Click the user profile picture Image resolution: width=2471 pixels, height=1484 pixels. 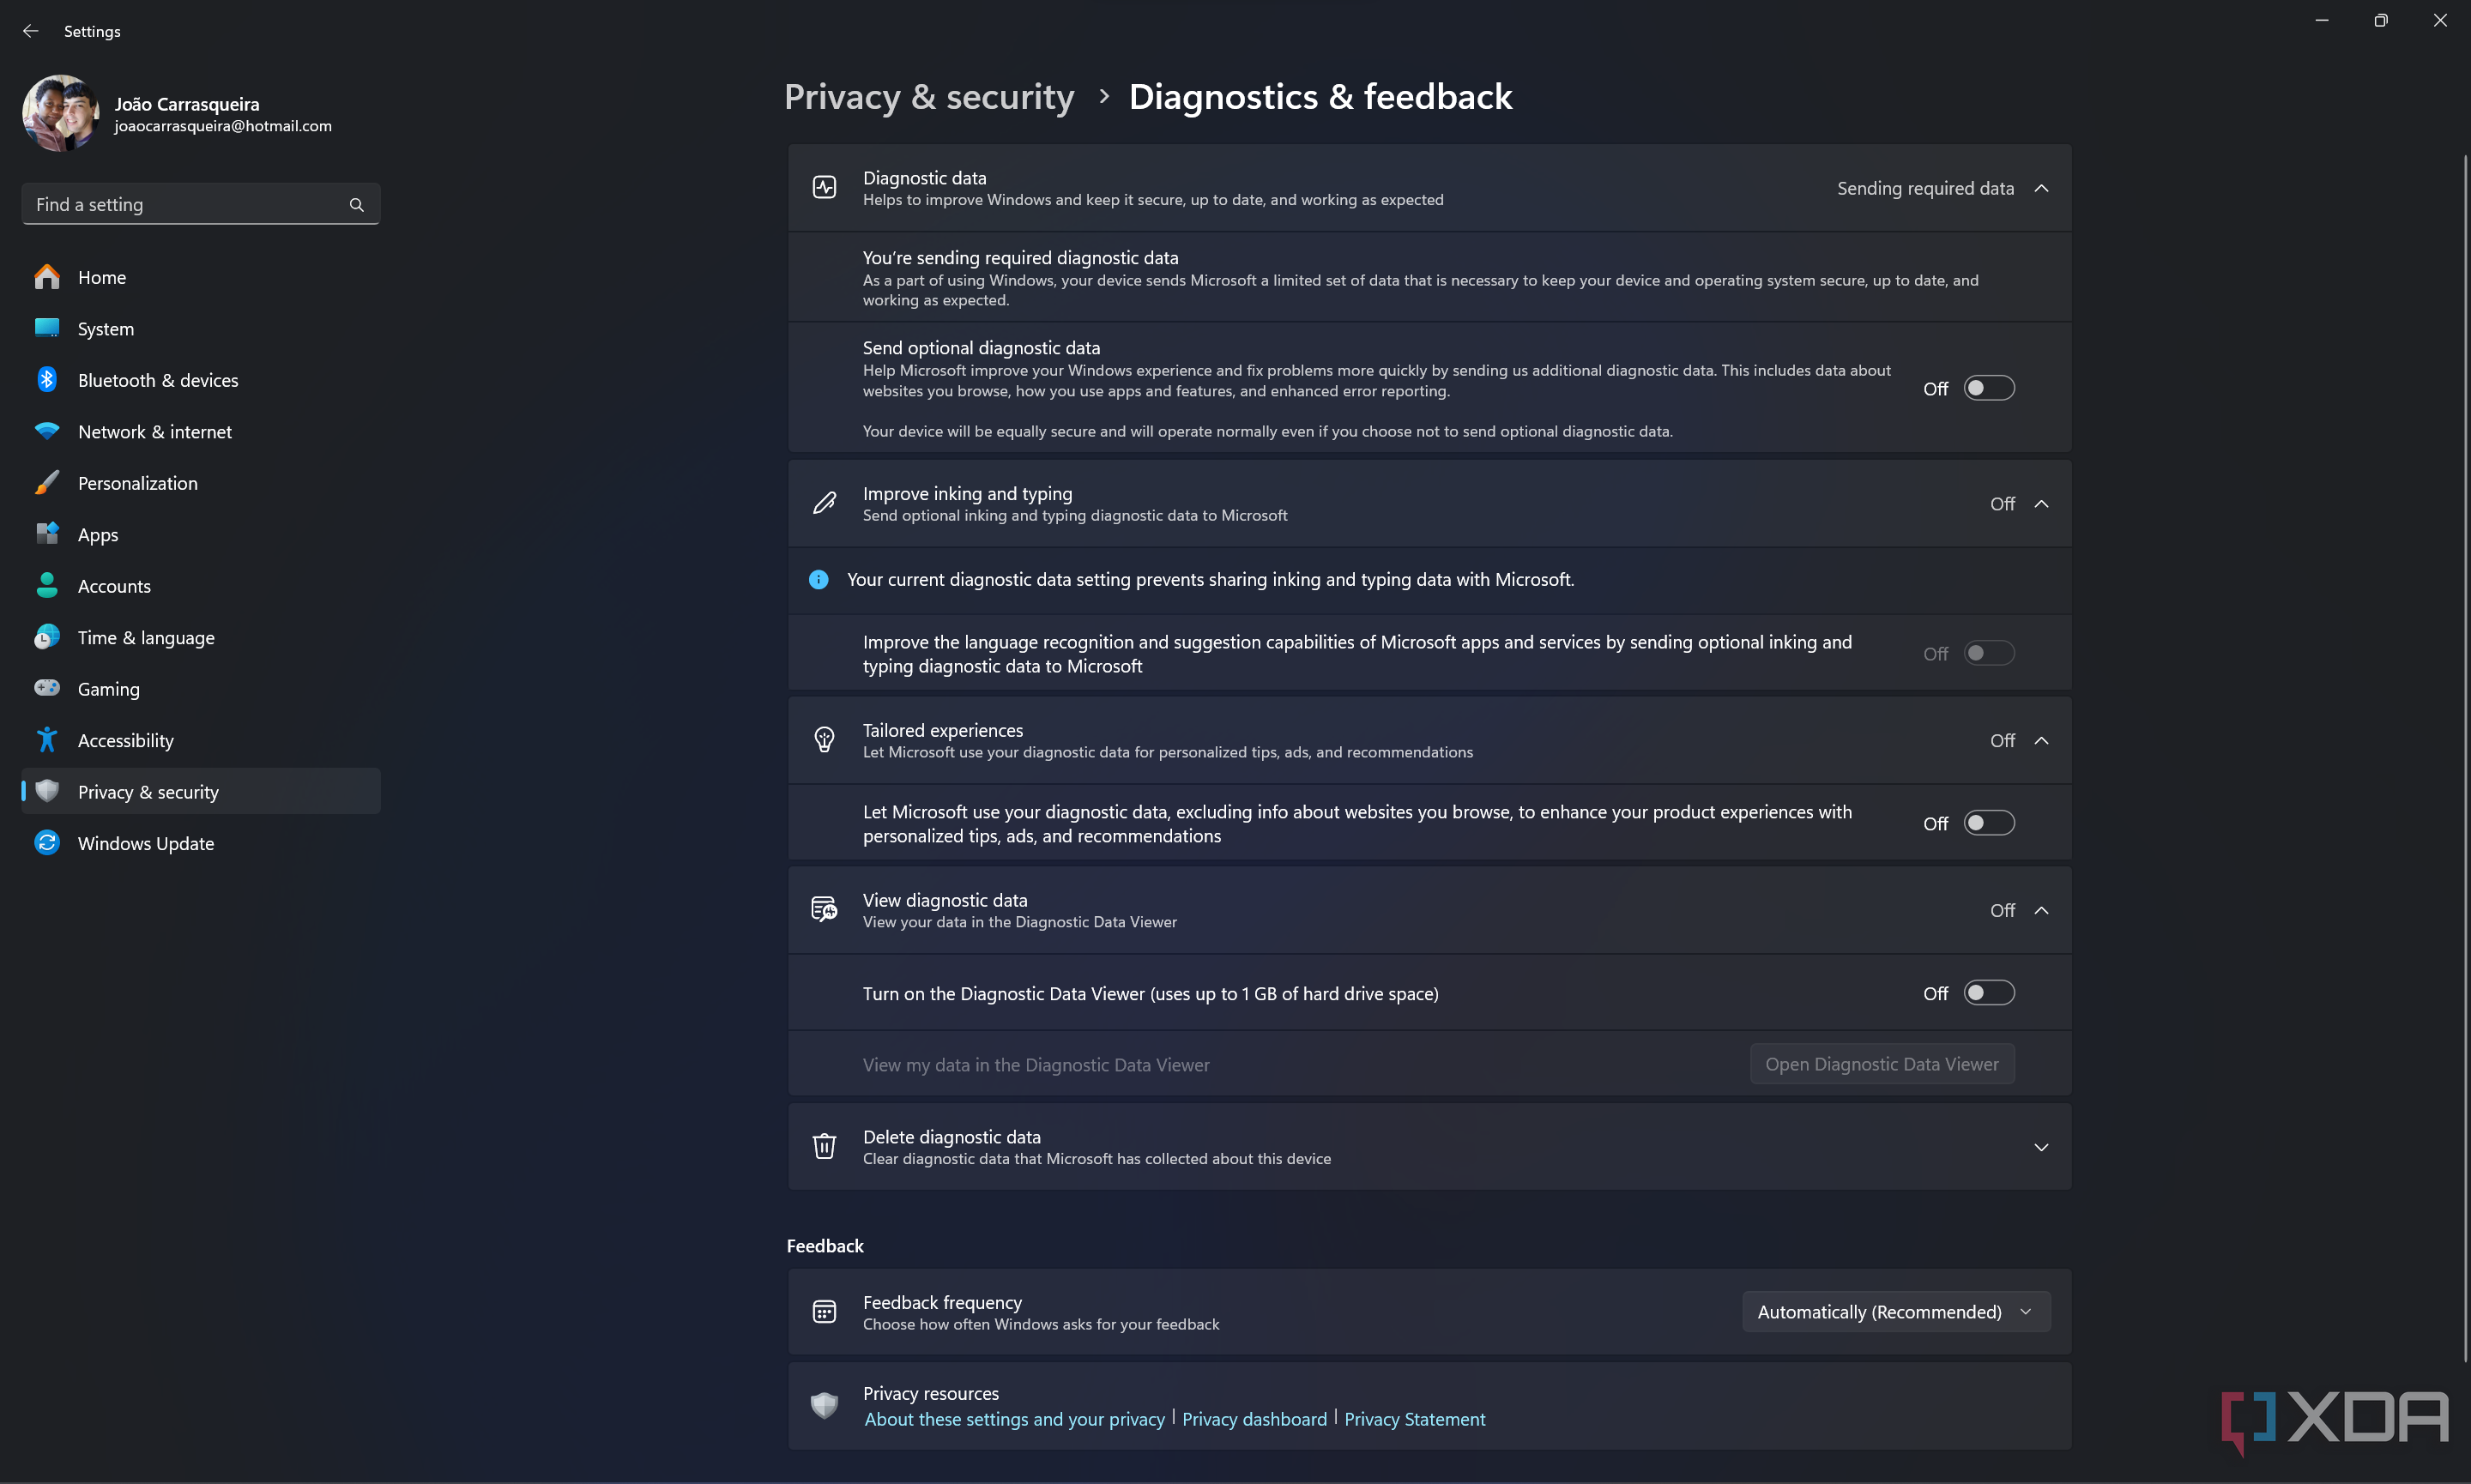point(61,113)
